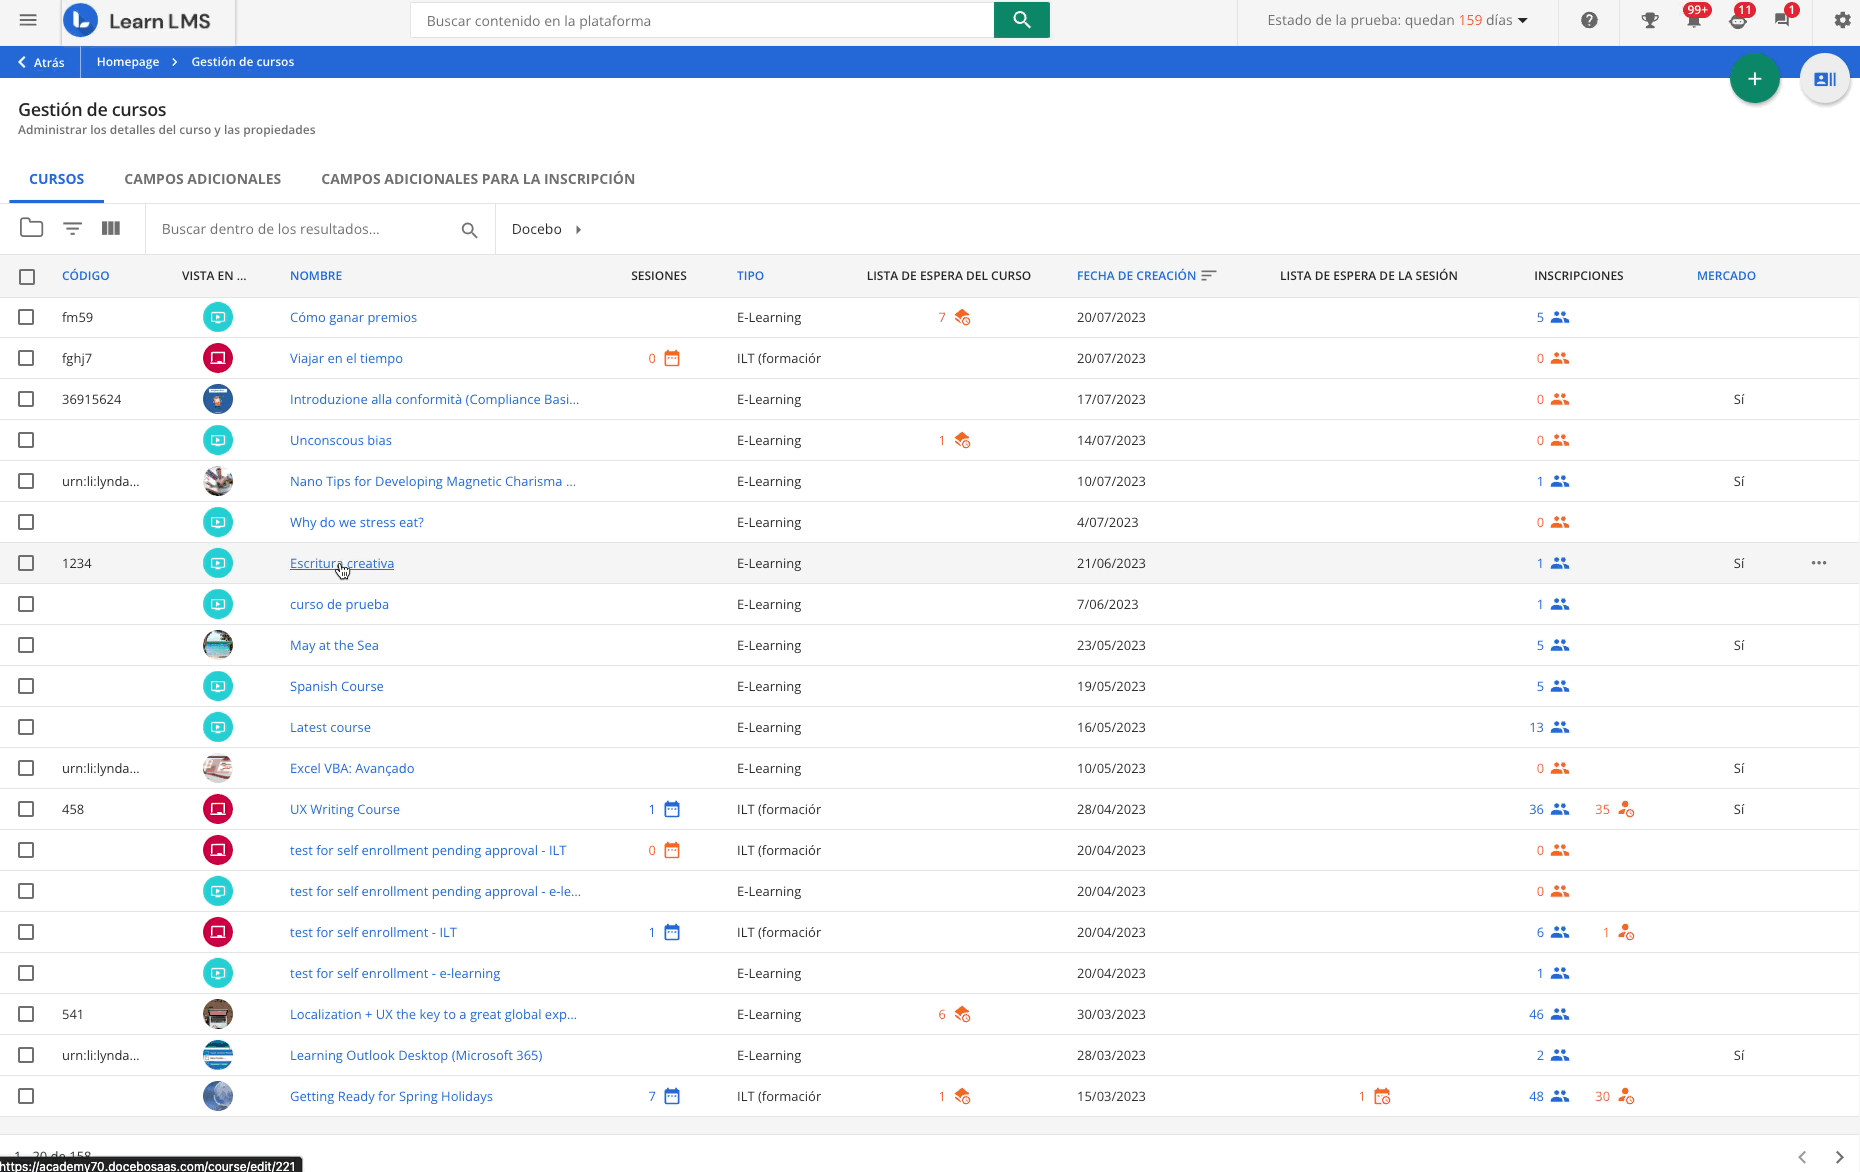Toggle the select-all header checkbox
The width and height of the screenshot is (1860, 1172).
(x=27, y=276)
